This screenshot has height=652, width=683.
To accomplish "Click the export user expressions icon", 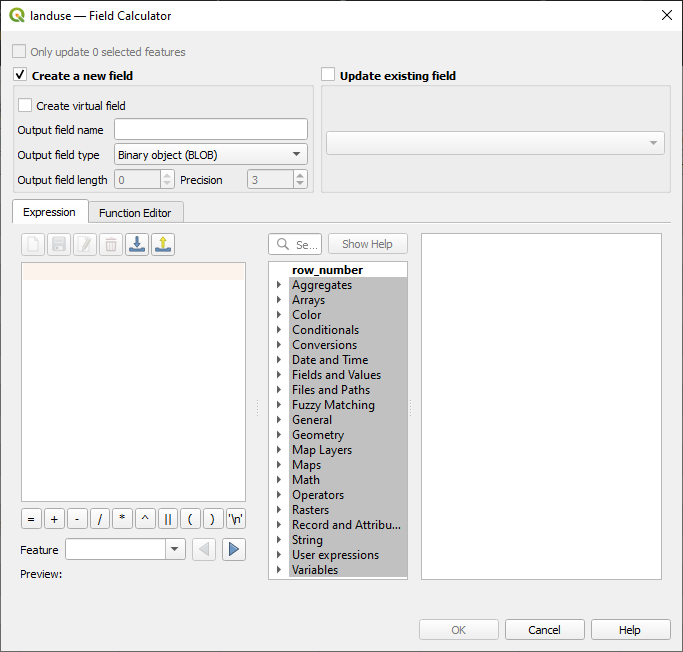I will (x=163, y=245).
